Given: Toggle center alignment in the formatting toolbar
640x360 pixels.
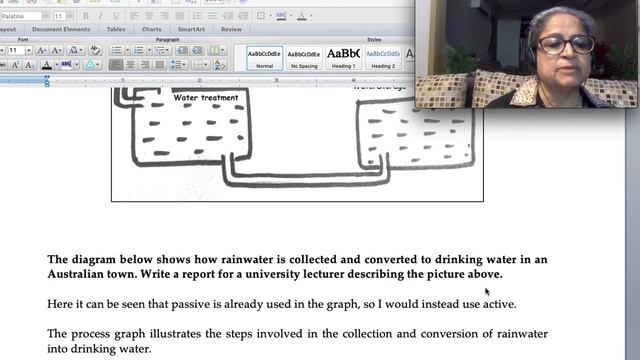Looking at the screenshot, I should click(149, 16).
